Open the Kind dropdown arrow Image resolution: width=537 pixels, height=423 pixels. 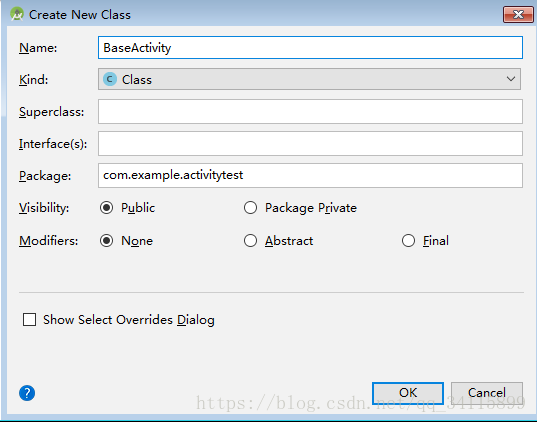click(511, 79)
